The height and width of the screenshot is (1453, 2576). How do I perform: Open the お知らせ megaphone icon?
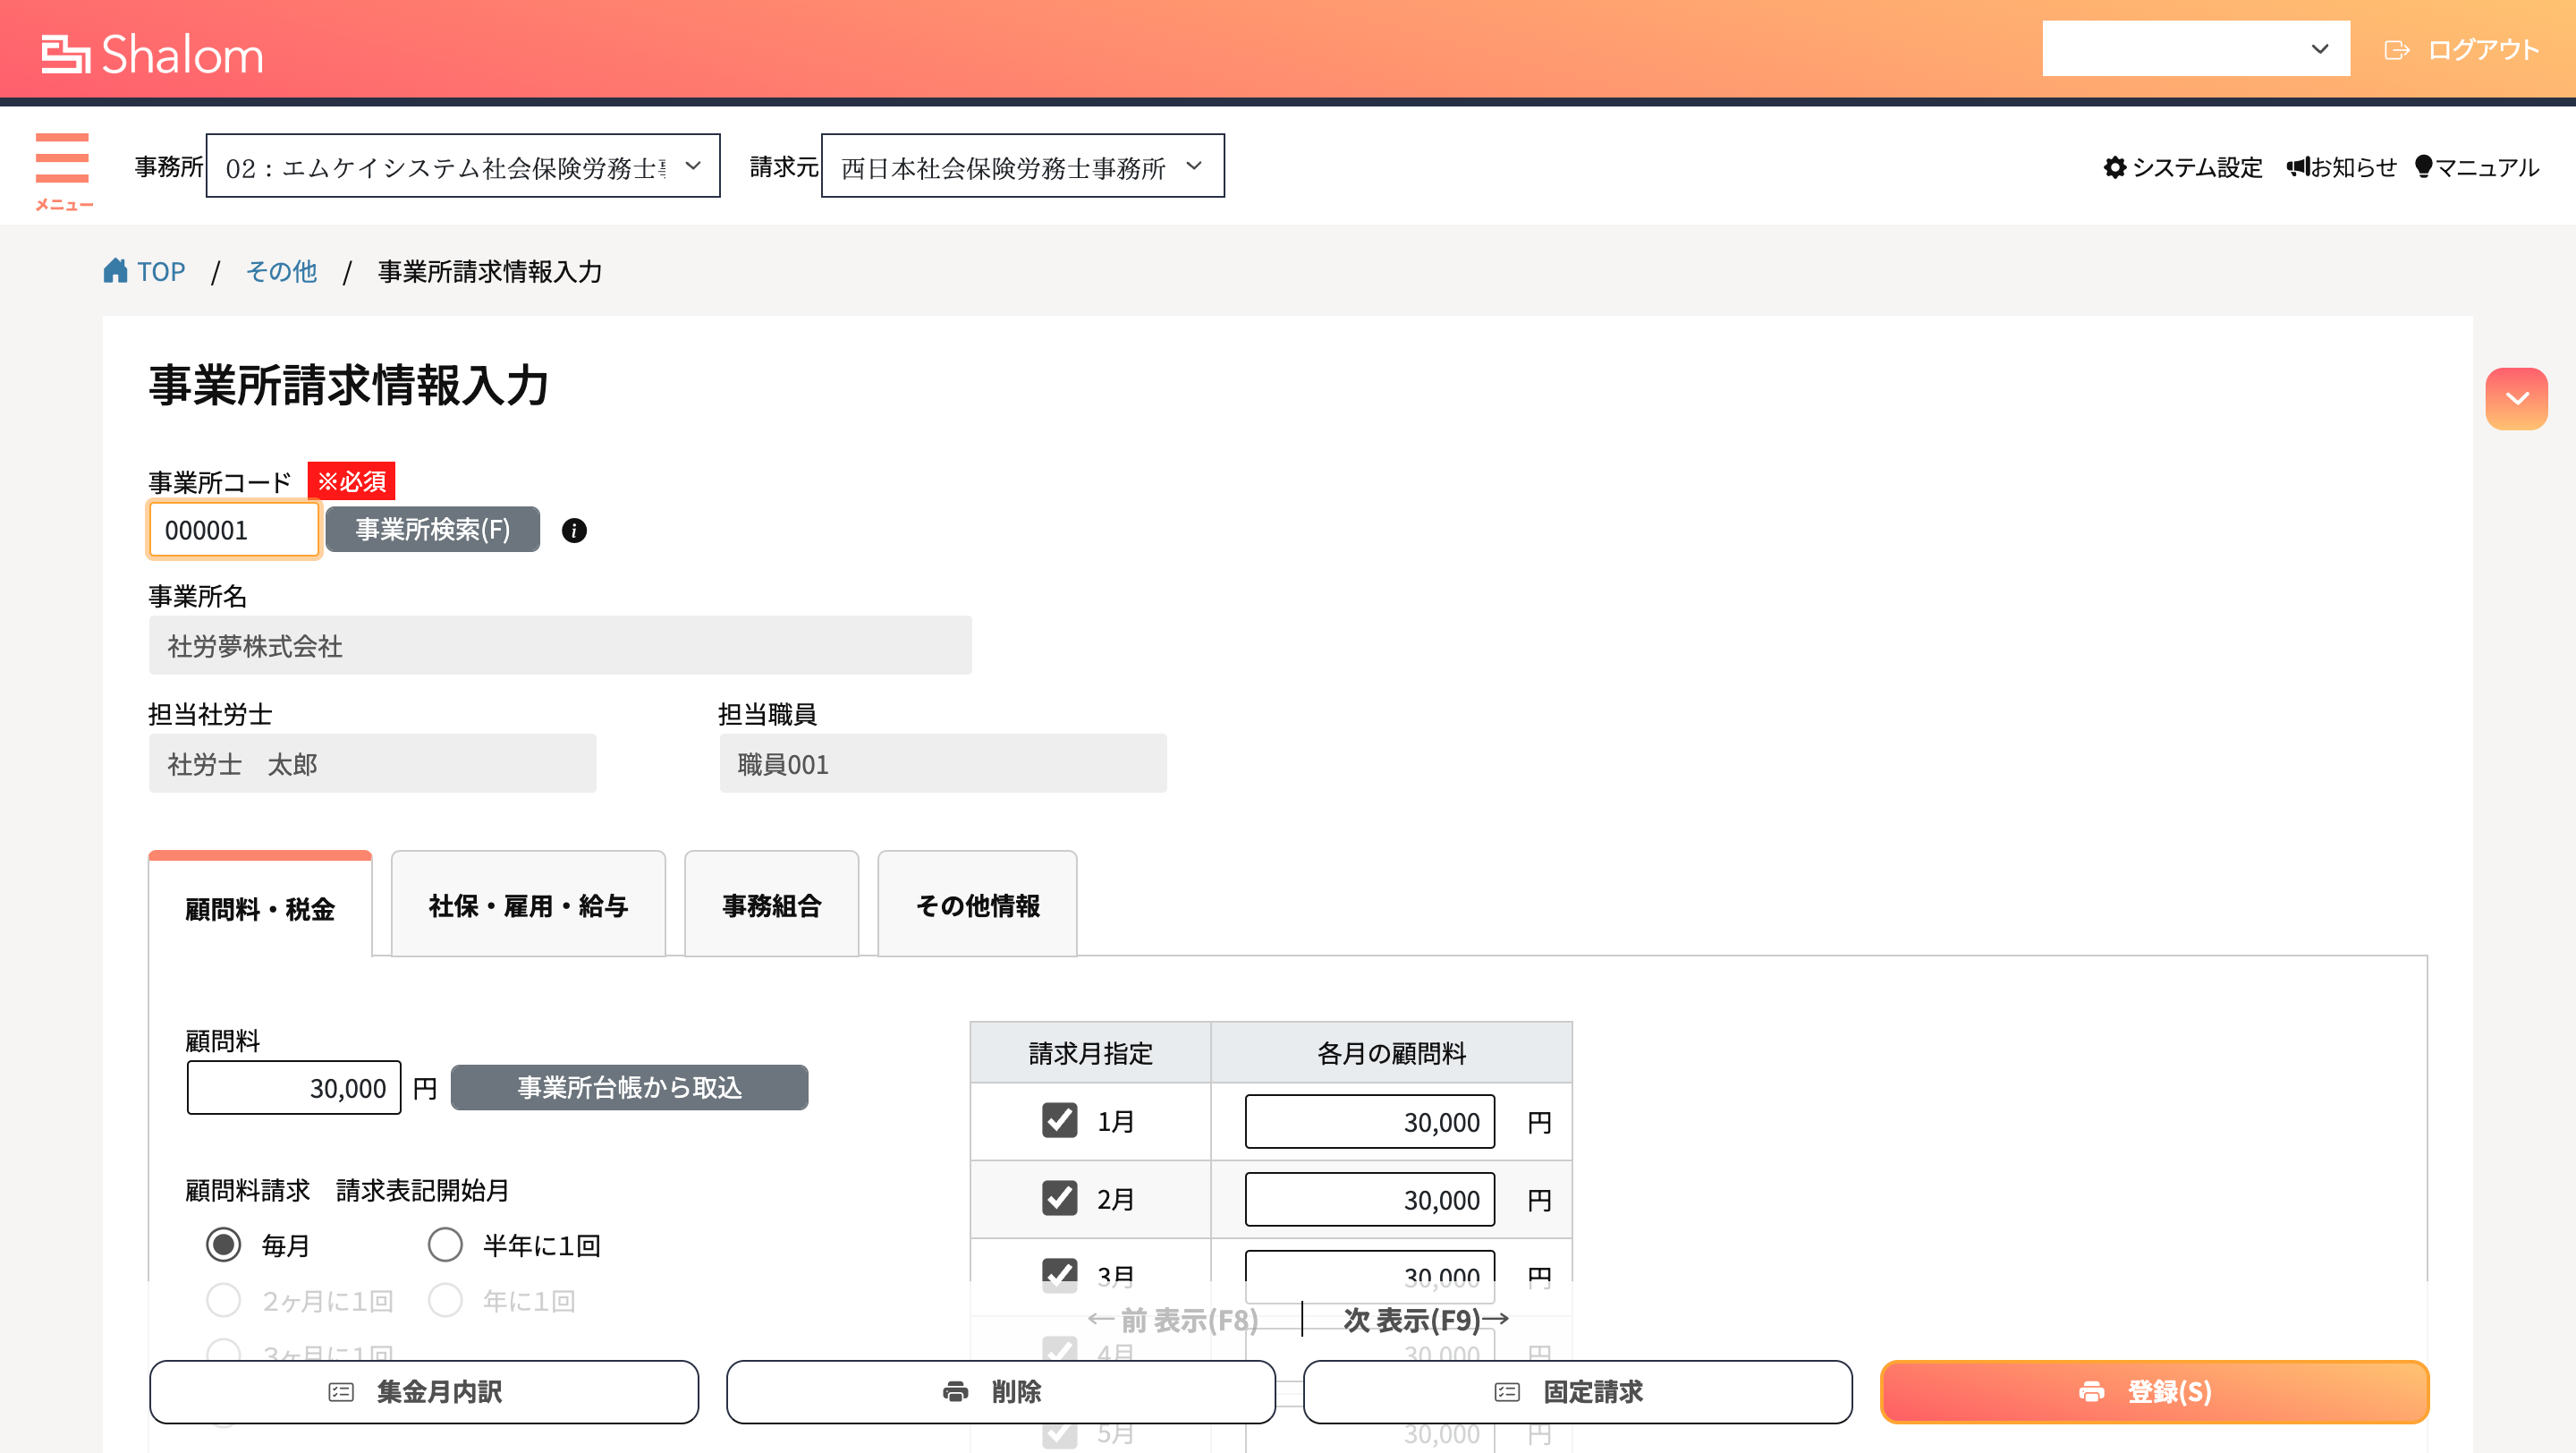[x=2297, y=166]
